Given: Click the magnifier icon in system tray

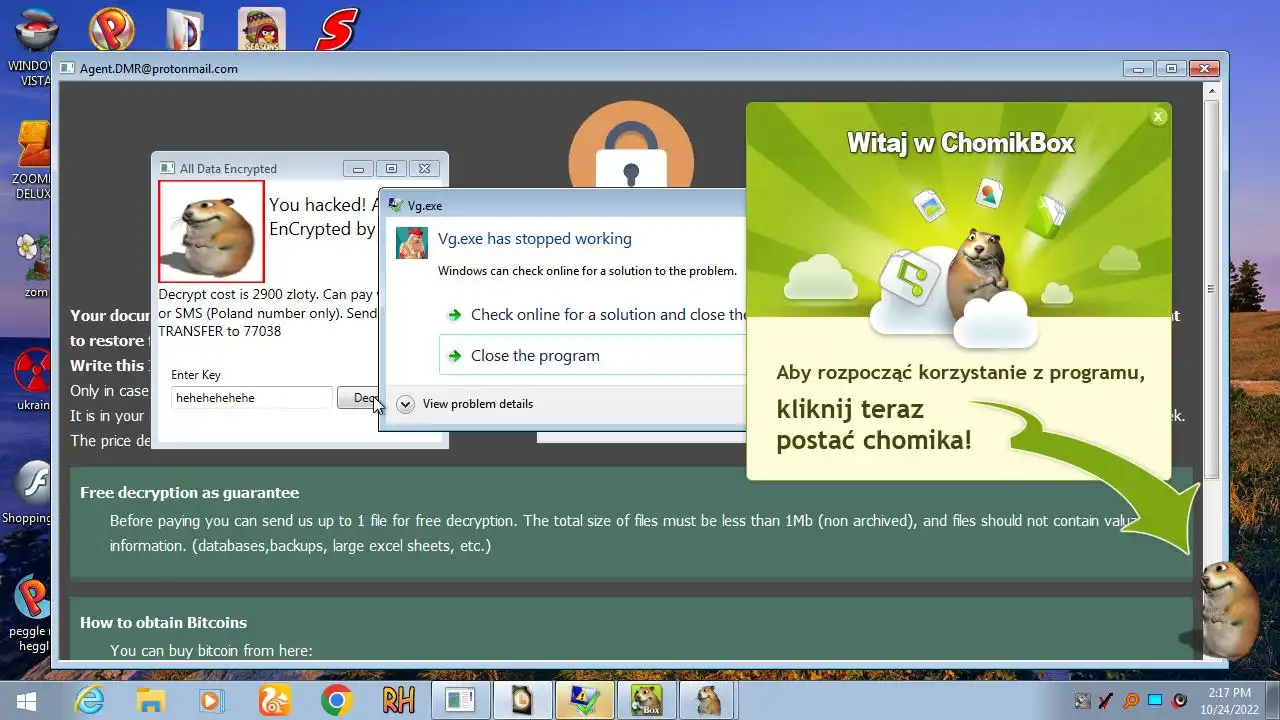Looking at the screenshot, I should [1131, 701].
